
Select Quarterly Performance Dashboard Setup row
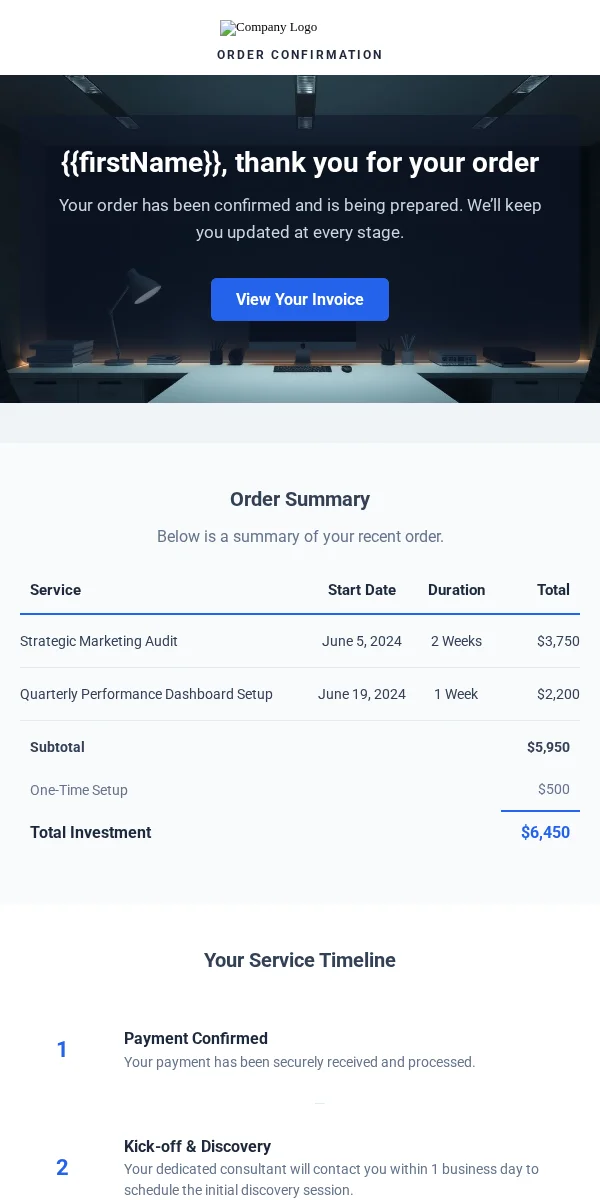point(300,694)
